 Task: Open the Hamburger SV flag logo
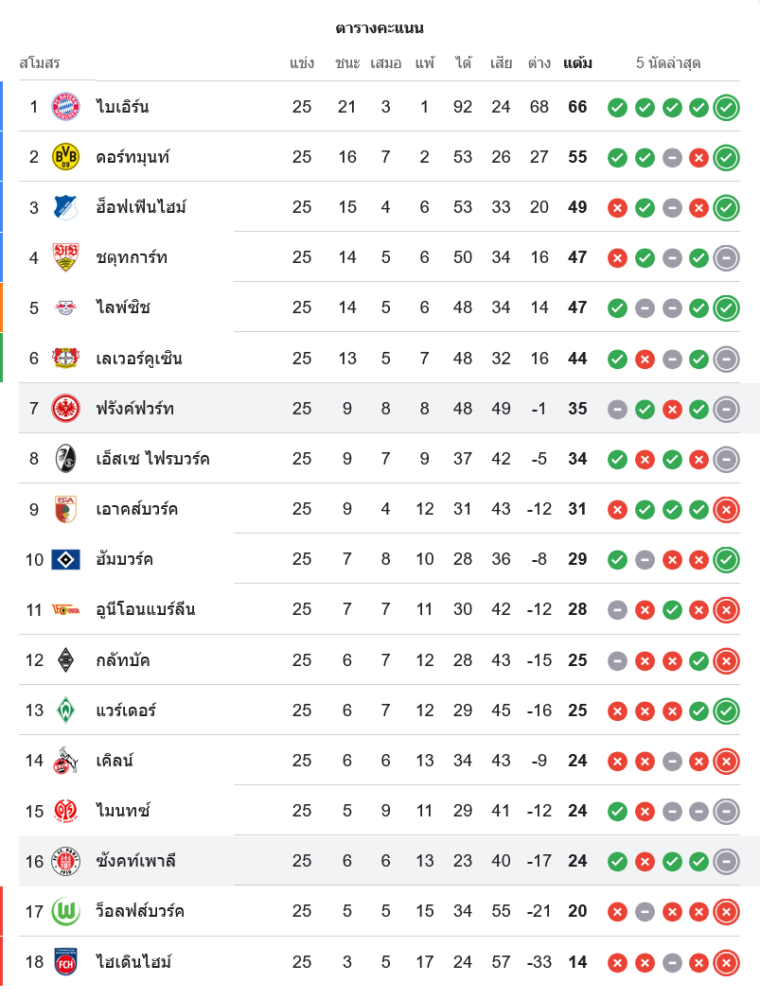pyautogui.click(x=66, y=559)
